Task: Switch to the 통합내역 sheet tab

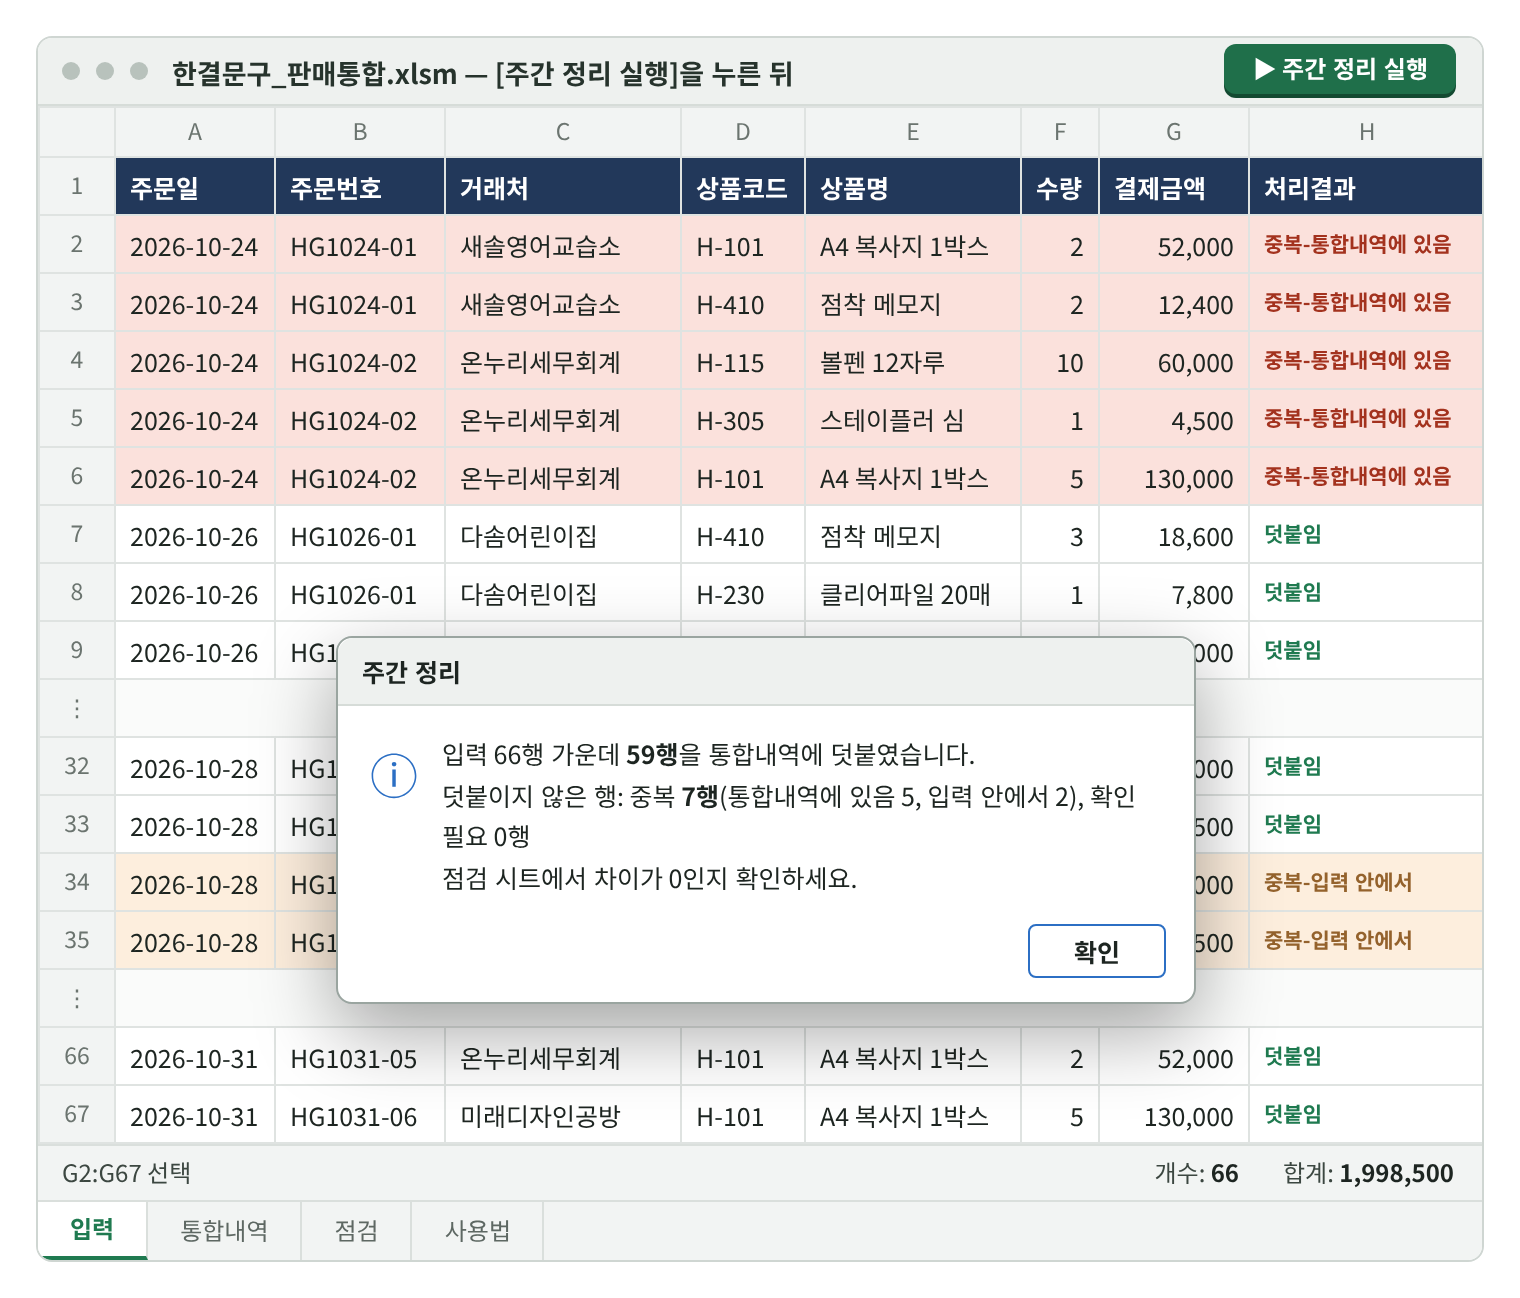Action: tap(224, 1230)
